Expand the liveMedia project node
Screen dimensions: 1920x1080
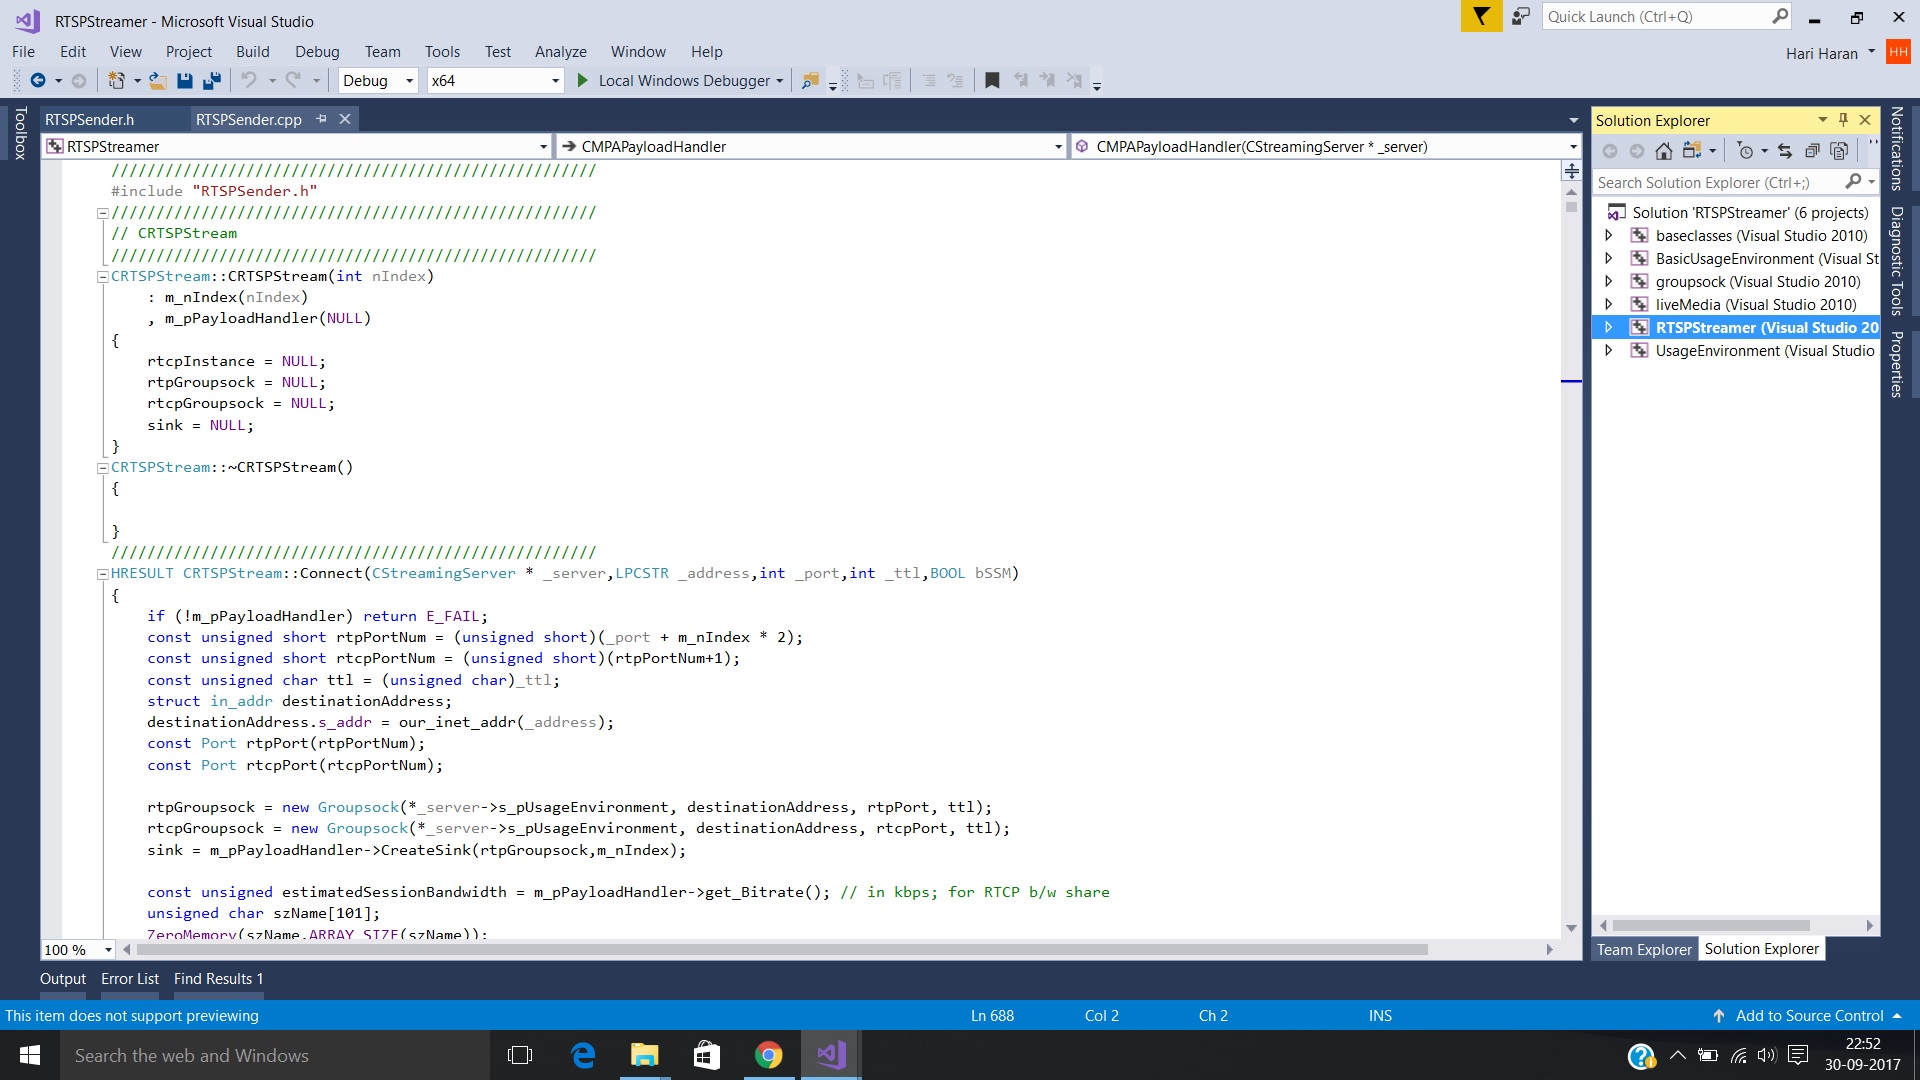1608,305
